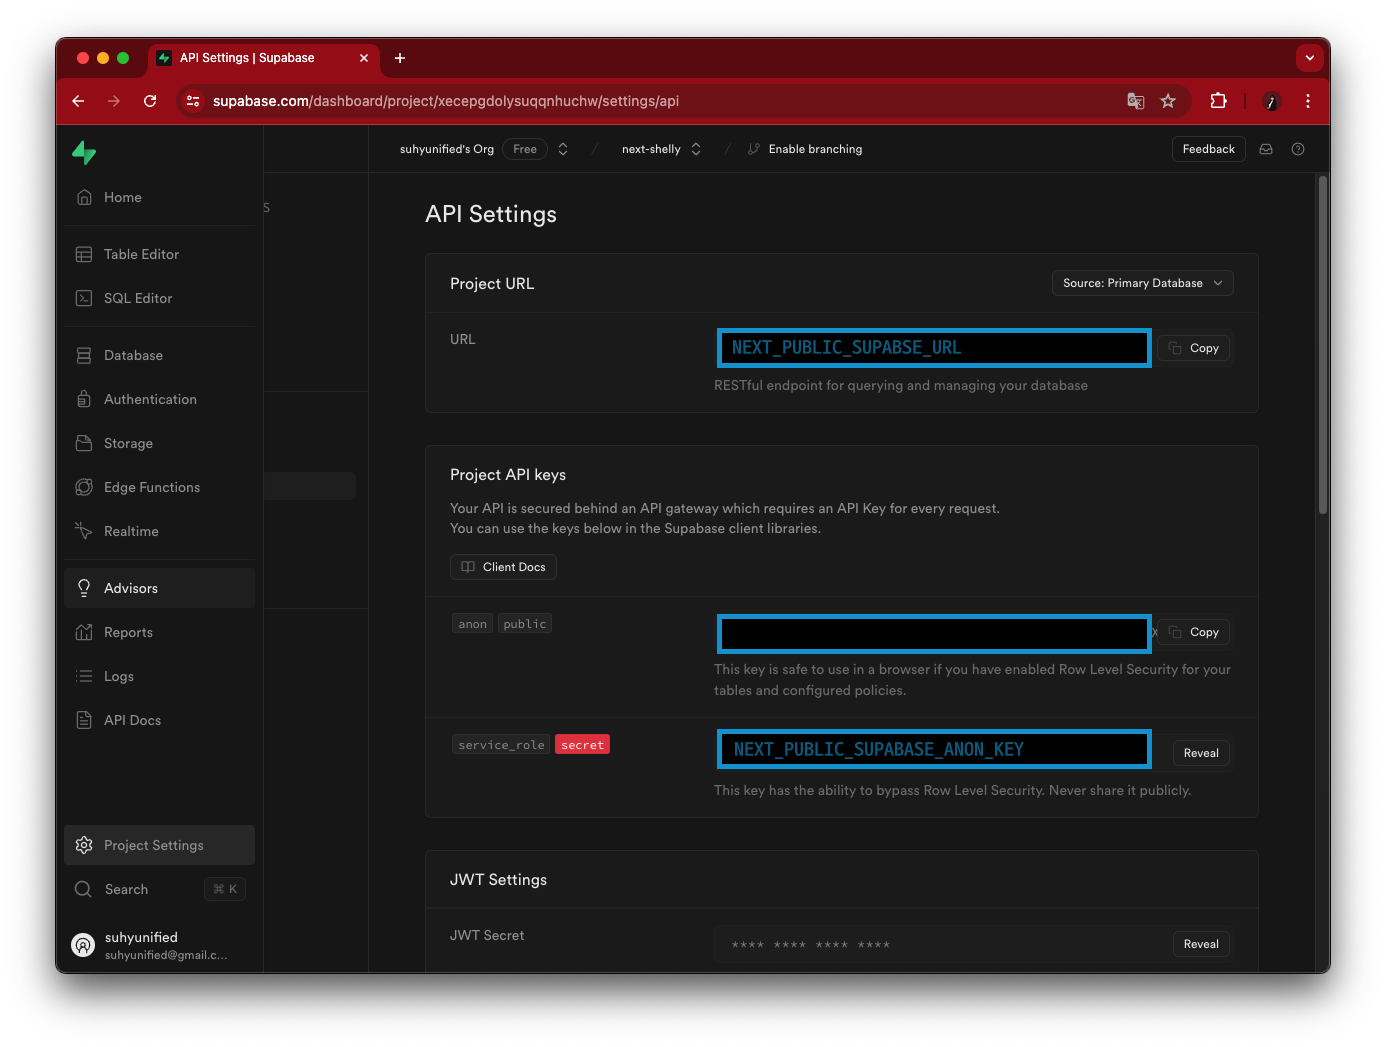Screen dimensions: 1386x1047
Task: Click the 'service_role' label
Action: [501, 745]
